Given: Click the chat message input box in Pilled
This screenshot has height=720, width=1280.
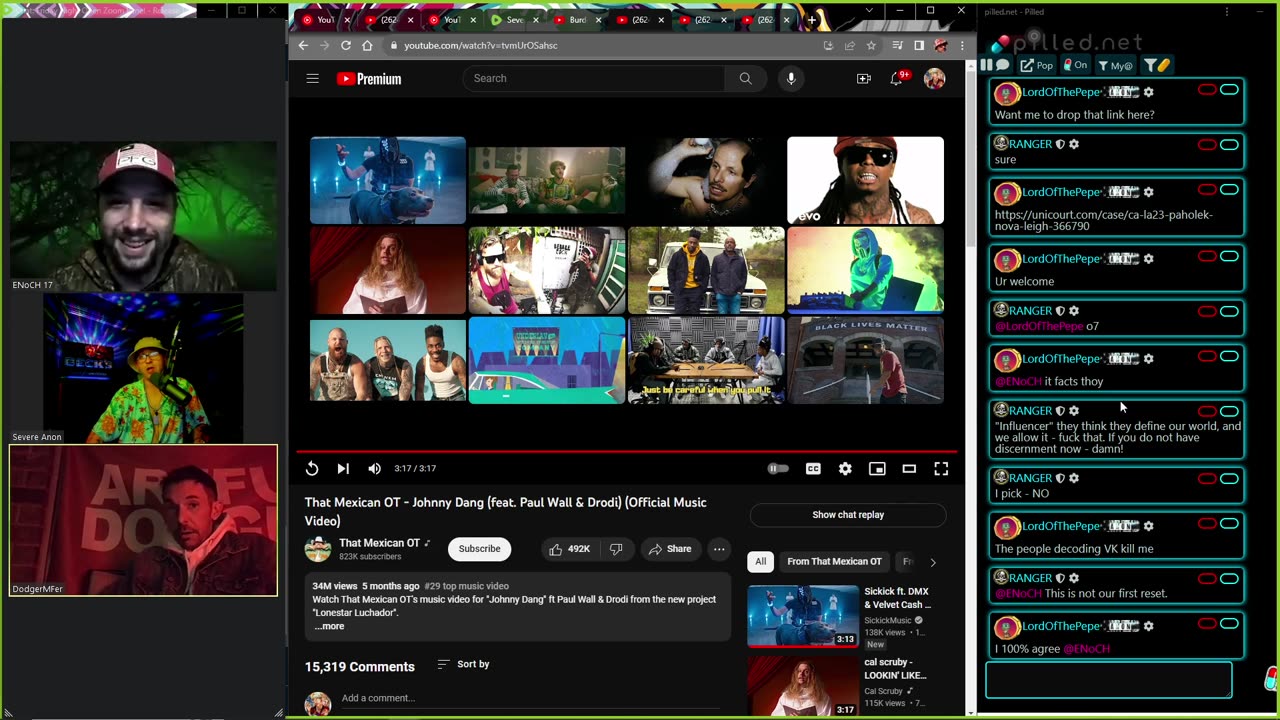Looking at the screenshot, I should (x=1109, y=681).
